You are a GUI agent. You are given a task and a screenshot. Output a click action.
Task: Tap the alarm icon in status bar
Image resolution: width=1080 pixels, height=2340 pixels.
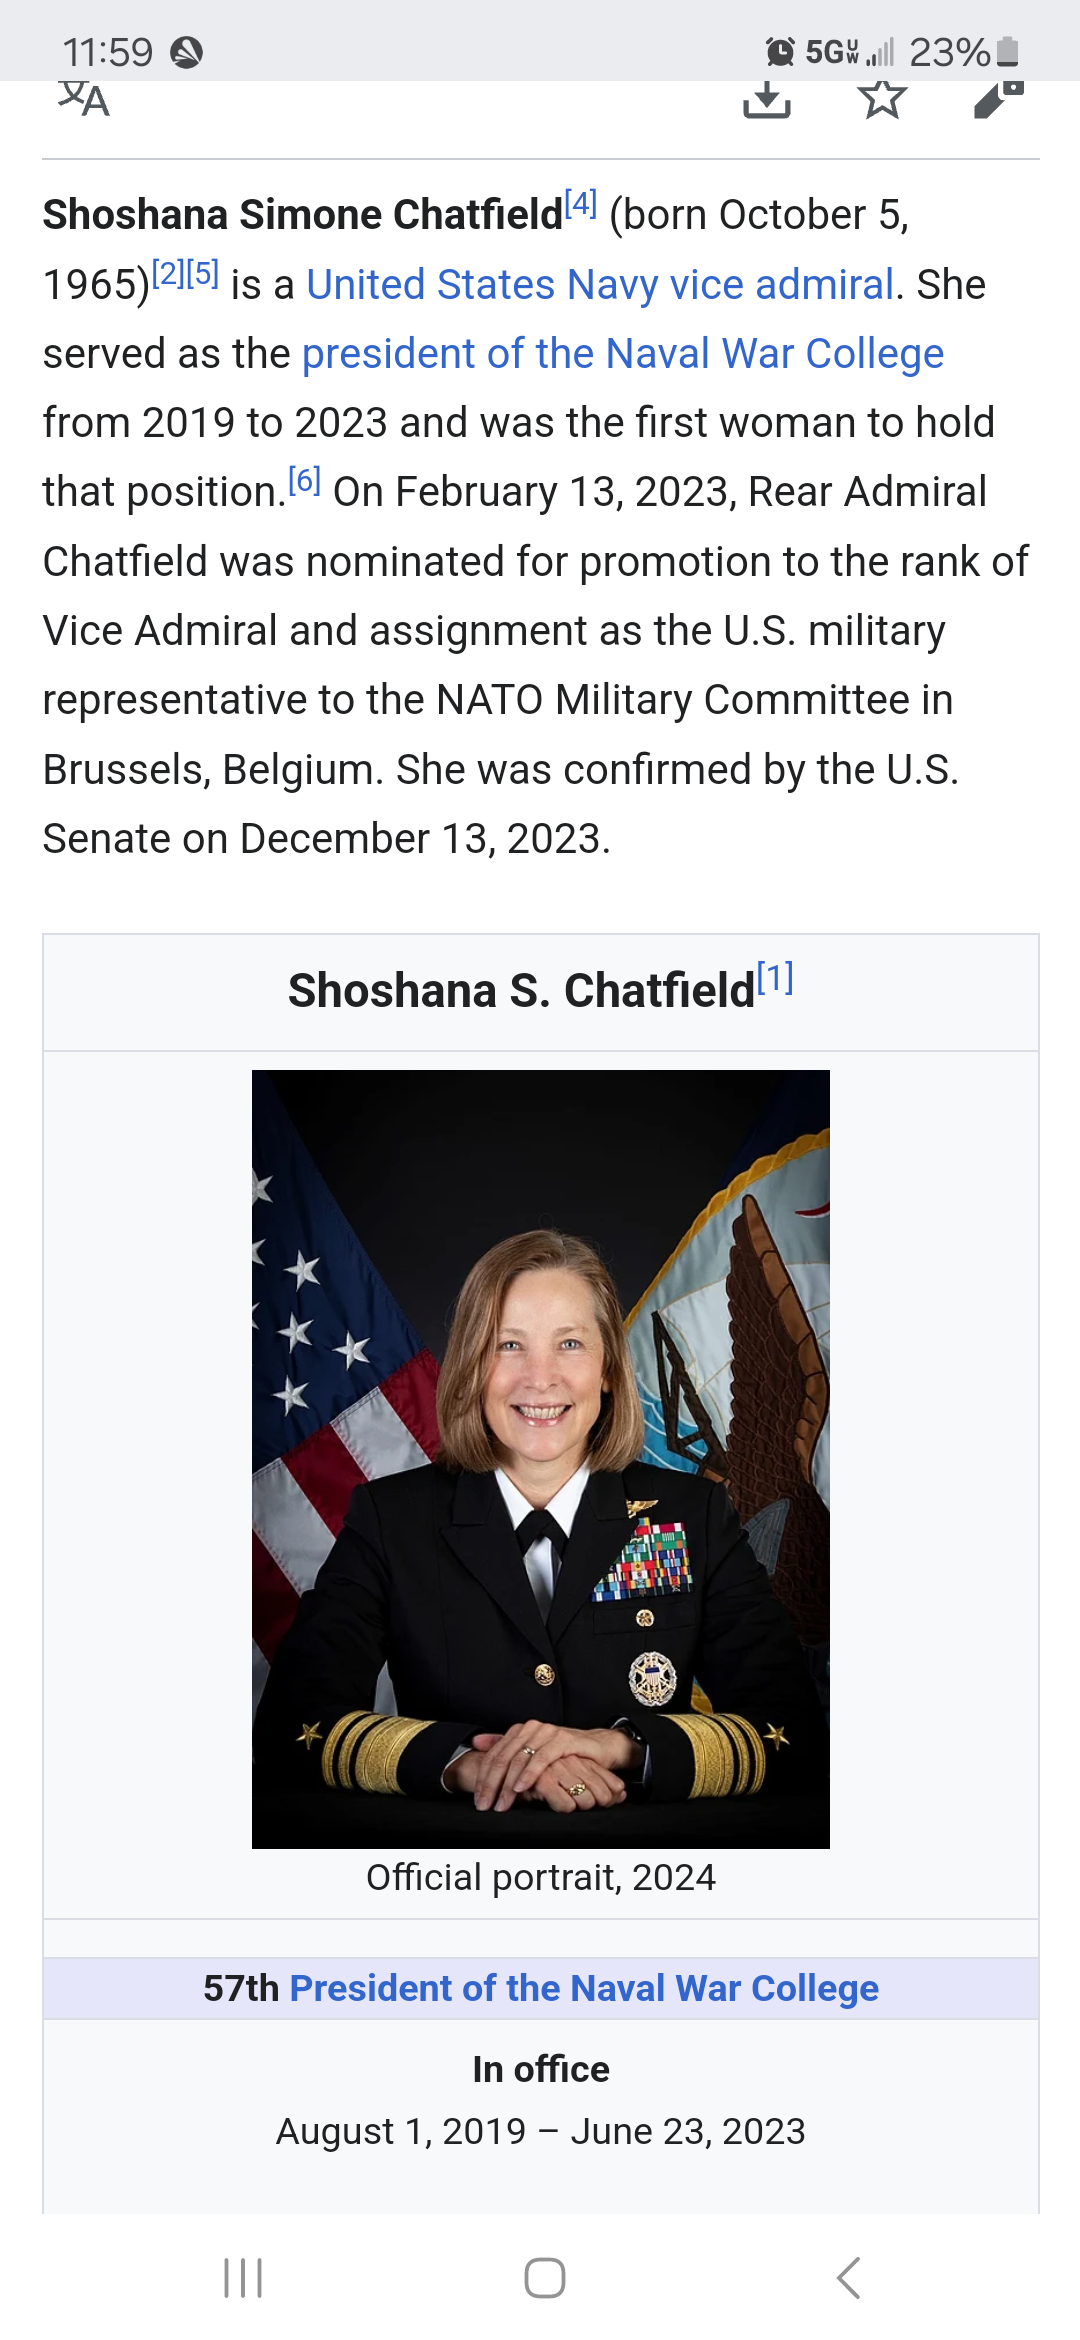coord(780,51)
